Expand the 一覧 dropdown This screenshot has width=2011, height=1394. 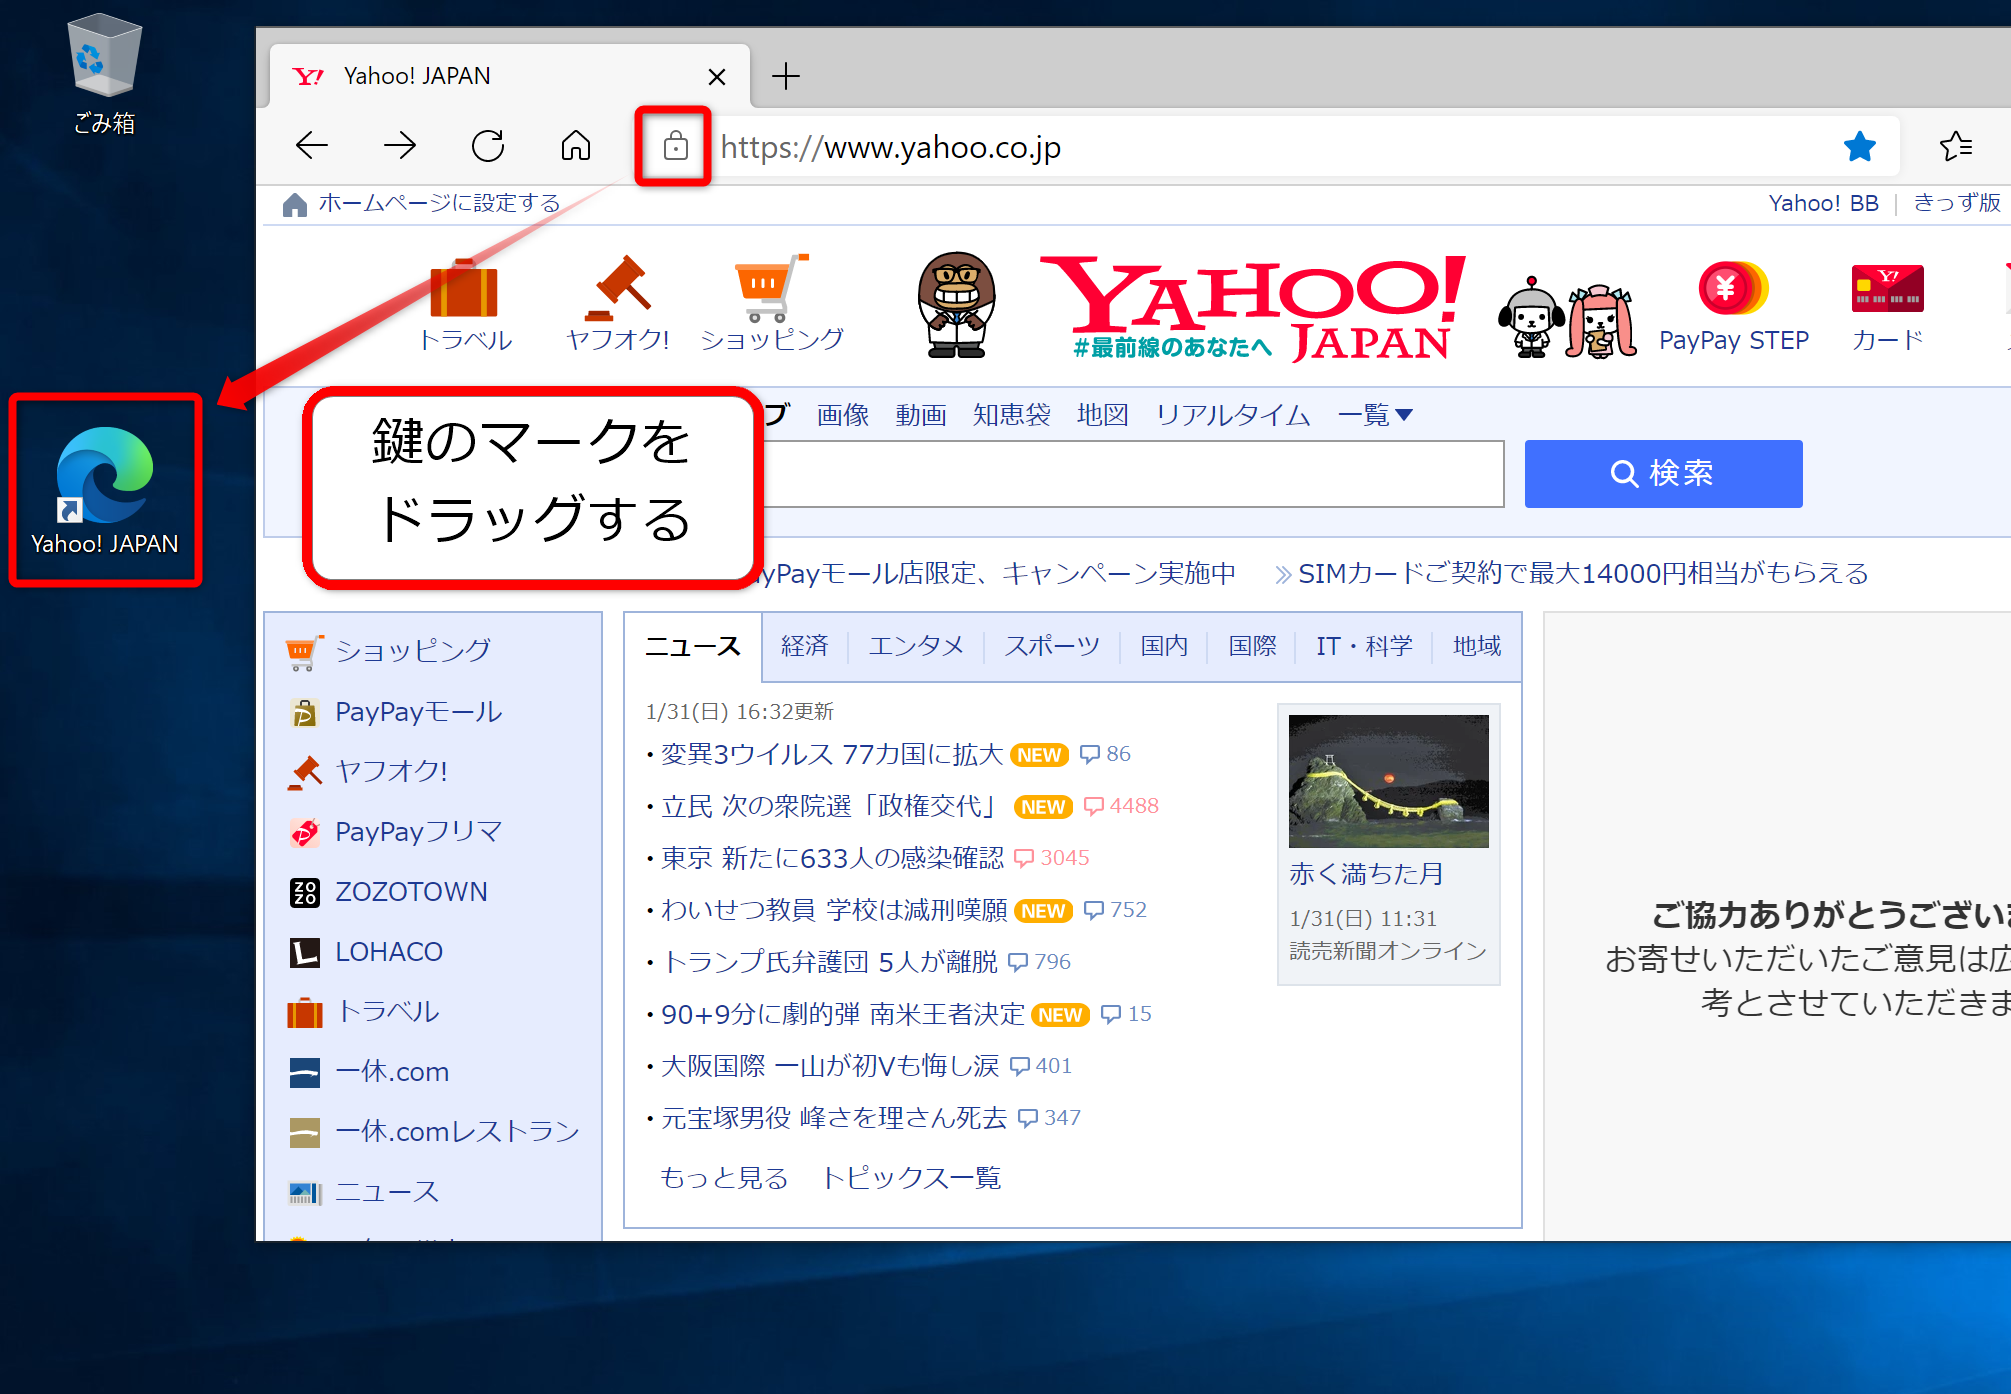tap(1375, 415)
